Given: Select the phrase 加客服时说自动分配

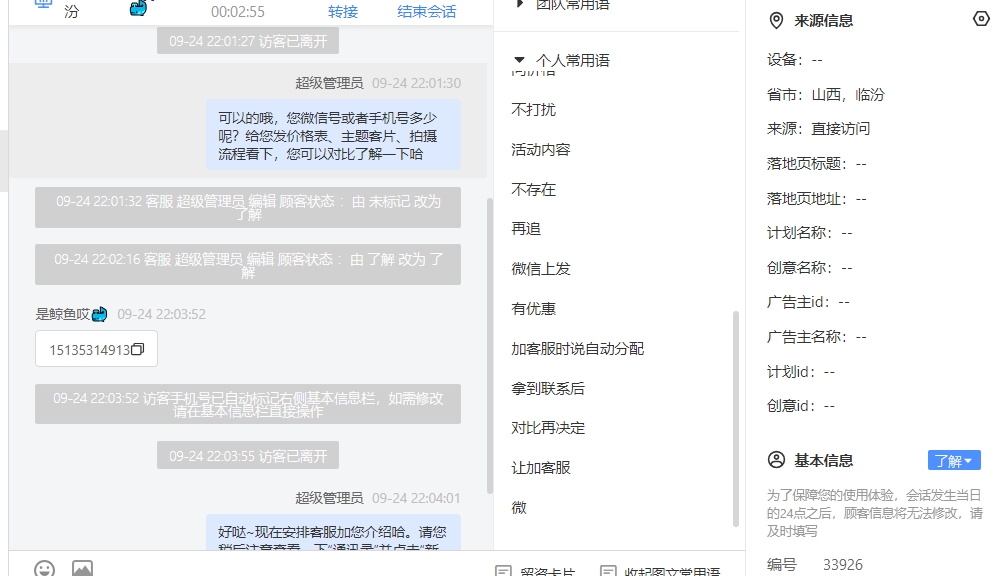Looking at the screenshot, I should 578,349.
